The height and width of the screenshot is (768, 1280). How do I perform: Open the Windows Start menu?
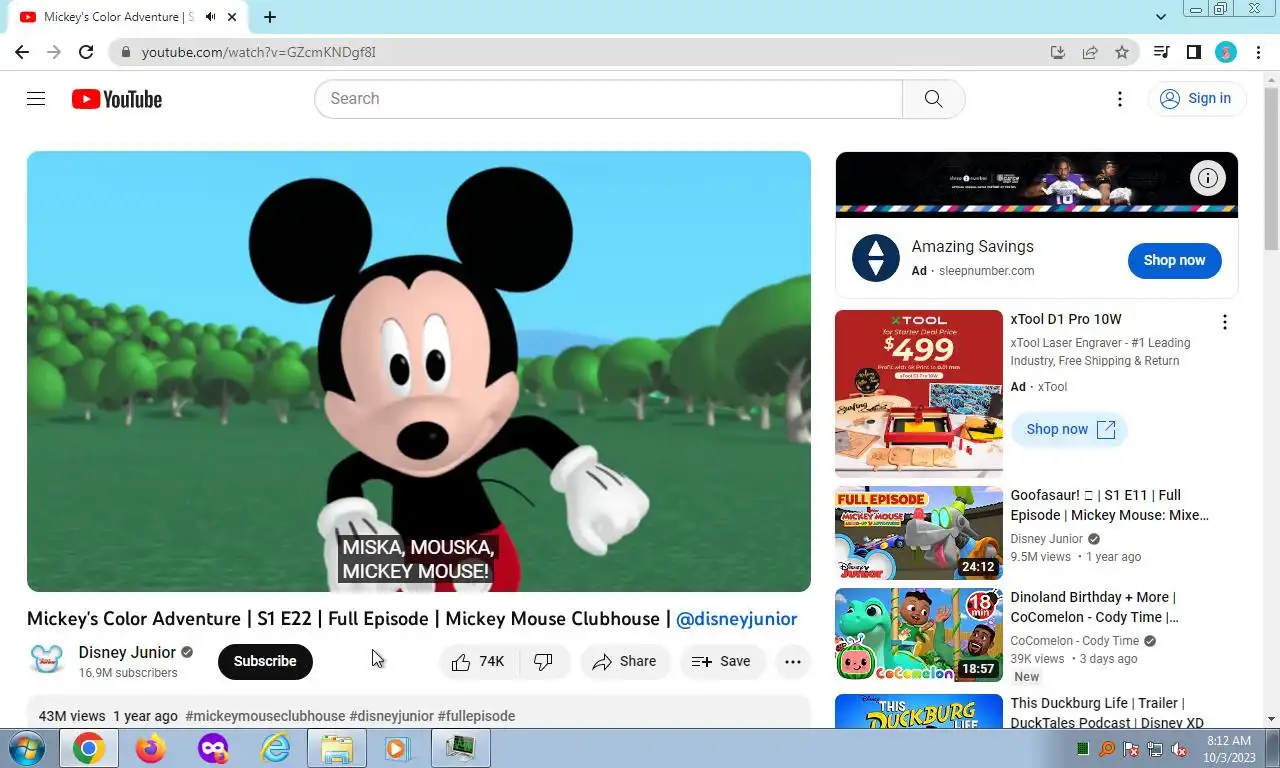click(27, 748)
